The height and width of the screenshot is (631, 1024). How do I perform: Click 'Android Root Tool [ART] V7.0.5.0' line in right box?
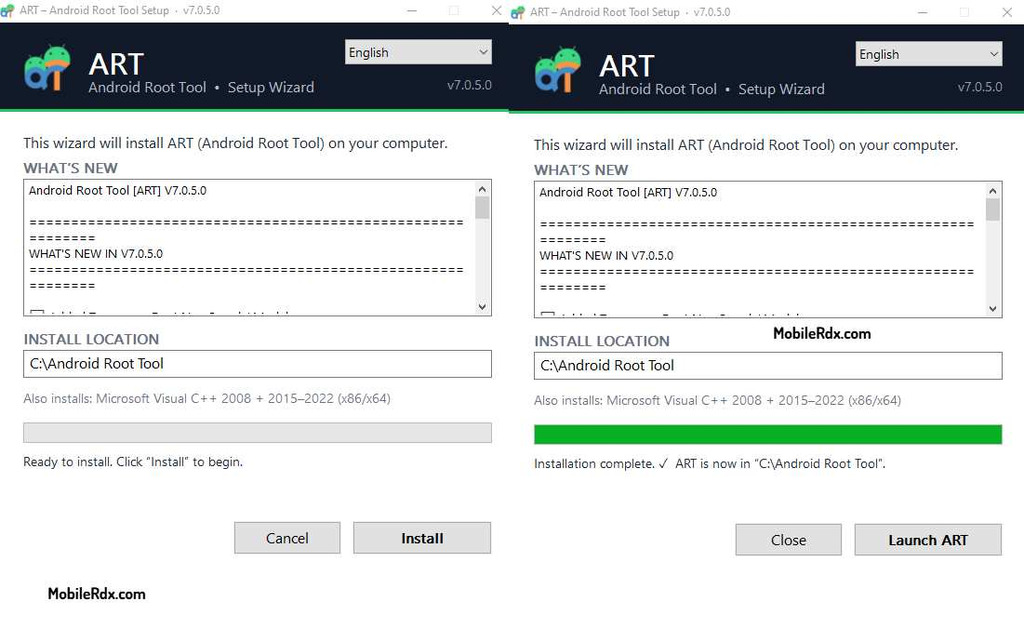(x=628, y=192)
